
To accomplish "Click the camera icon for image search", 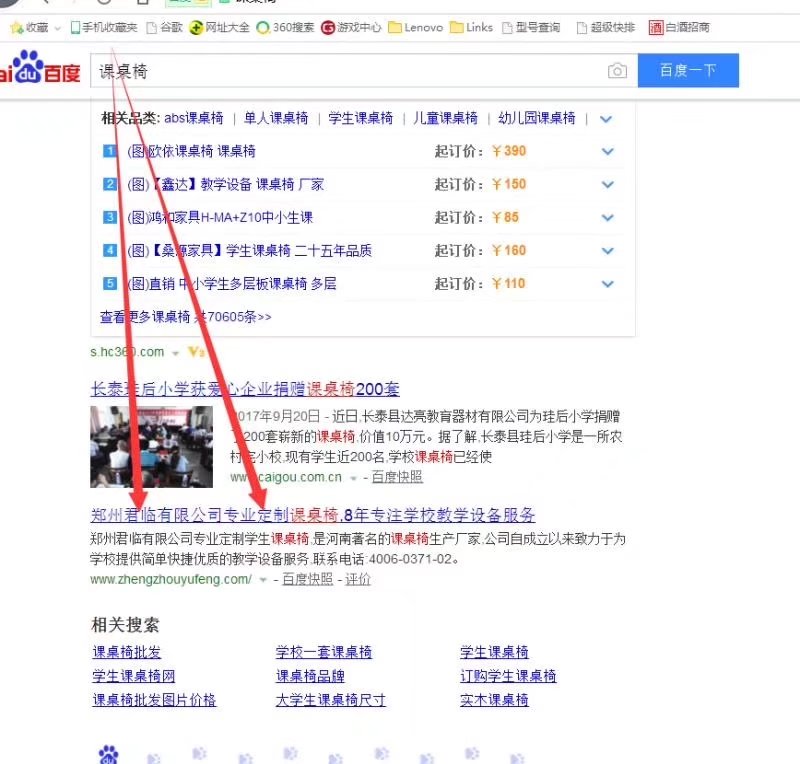I will coord(618,71).
